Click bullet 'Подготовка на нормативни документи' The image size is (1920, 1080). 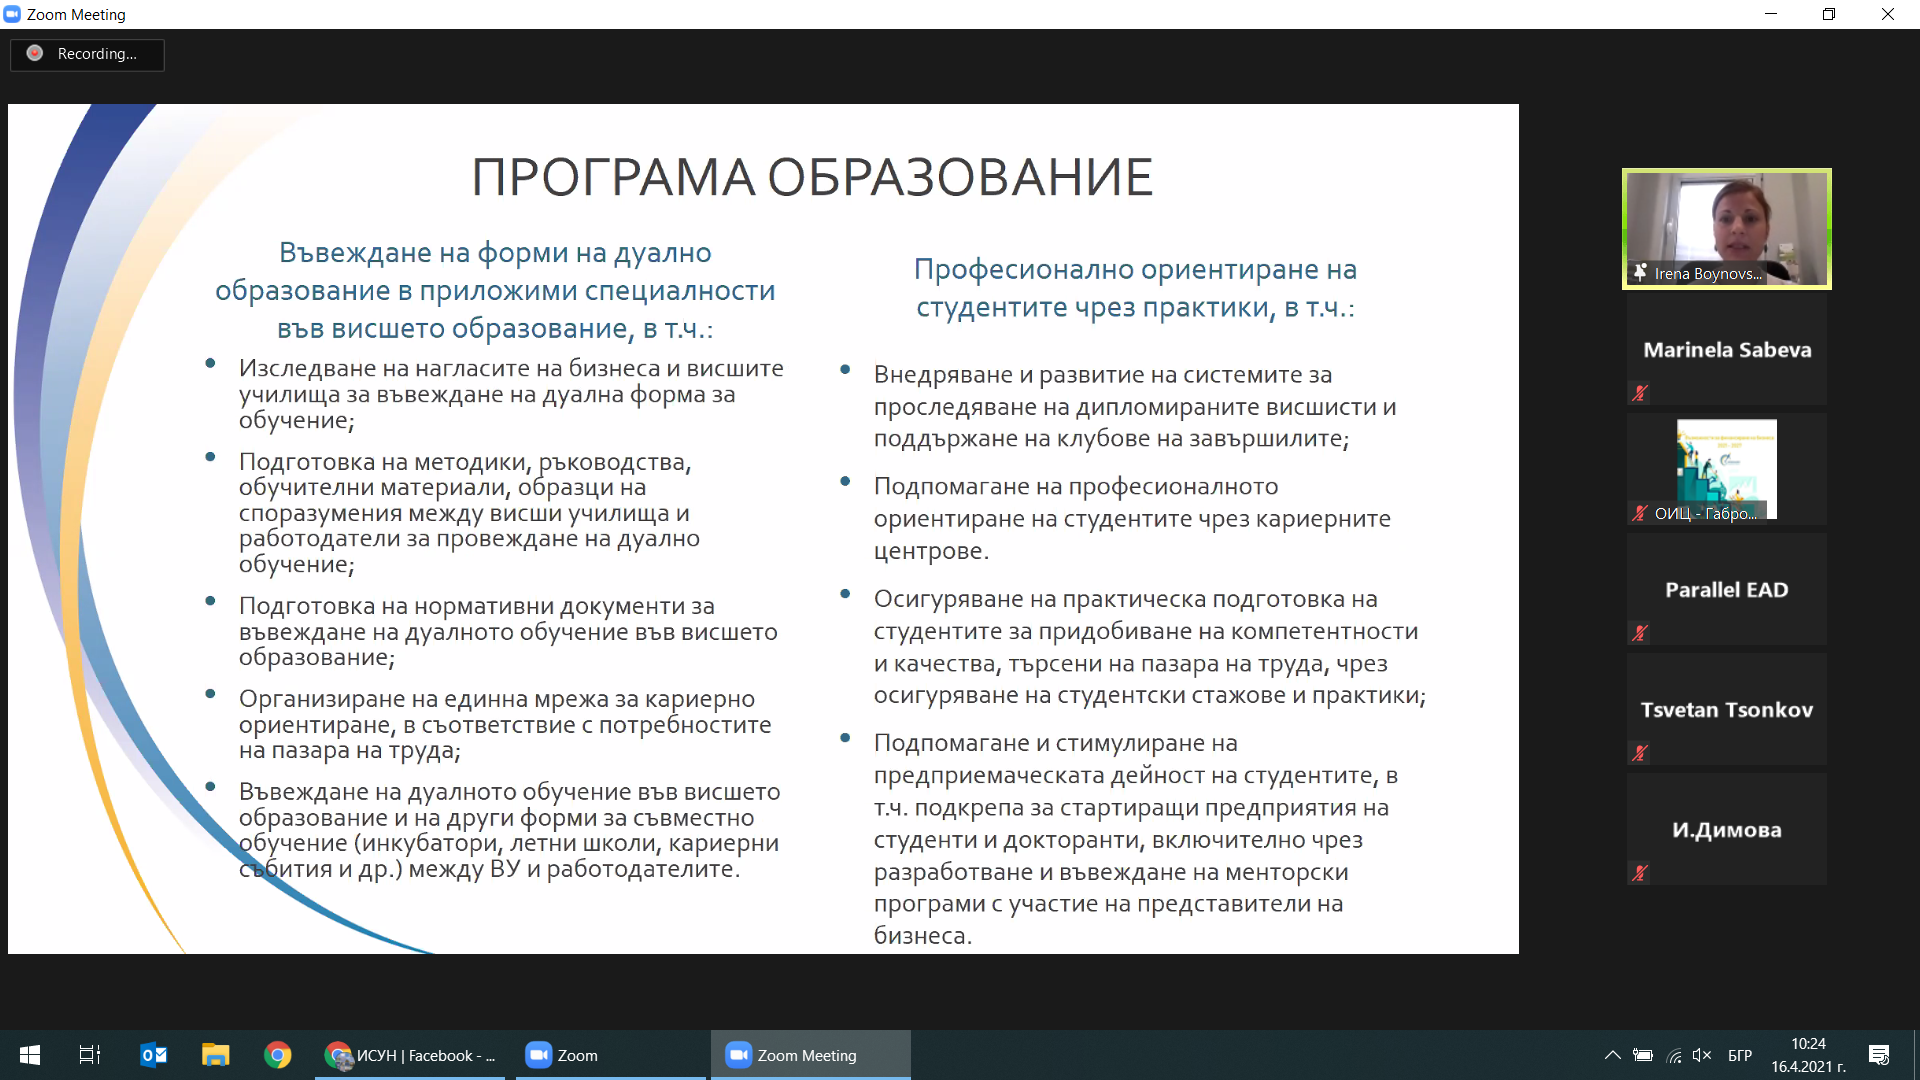coord(508,631)
